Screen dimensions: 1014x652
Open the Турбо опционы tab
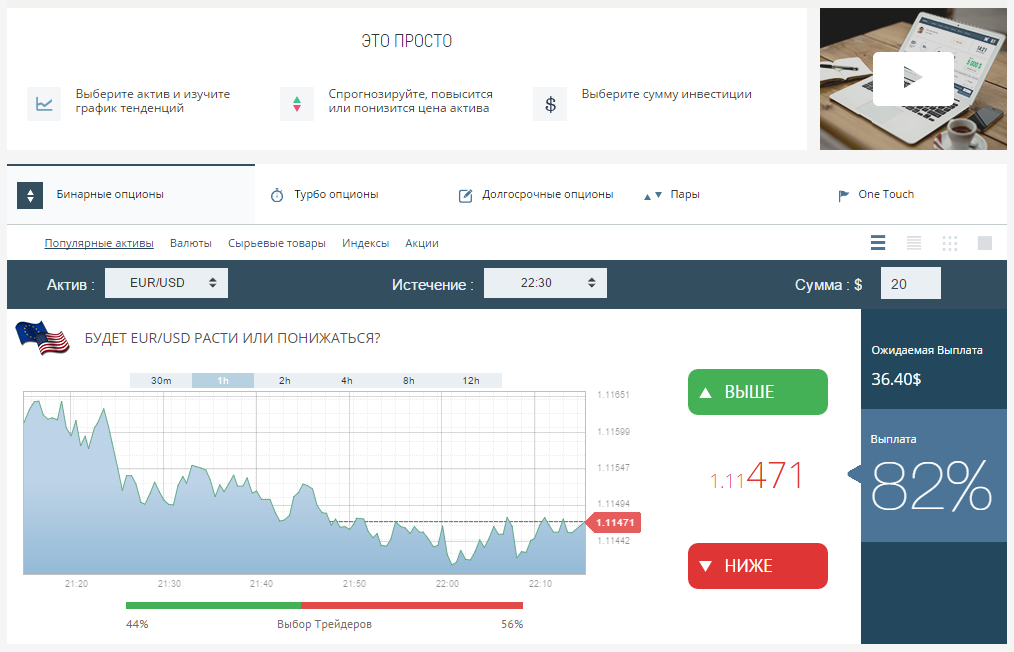325,195
